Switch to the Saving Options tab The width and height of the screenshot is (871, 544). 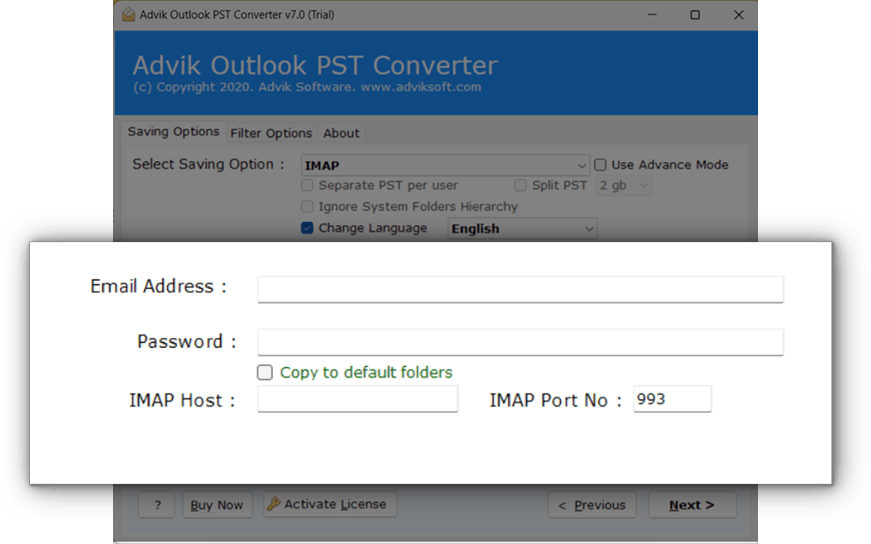pos(173,132)
